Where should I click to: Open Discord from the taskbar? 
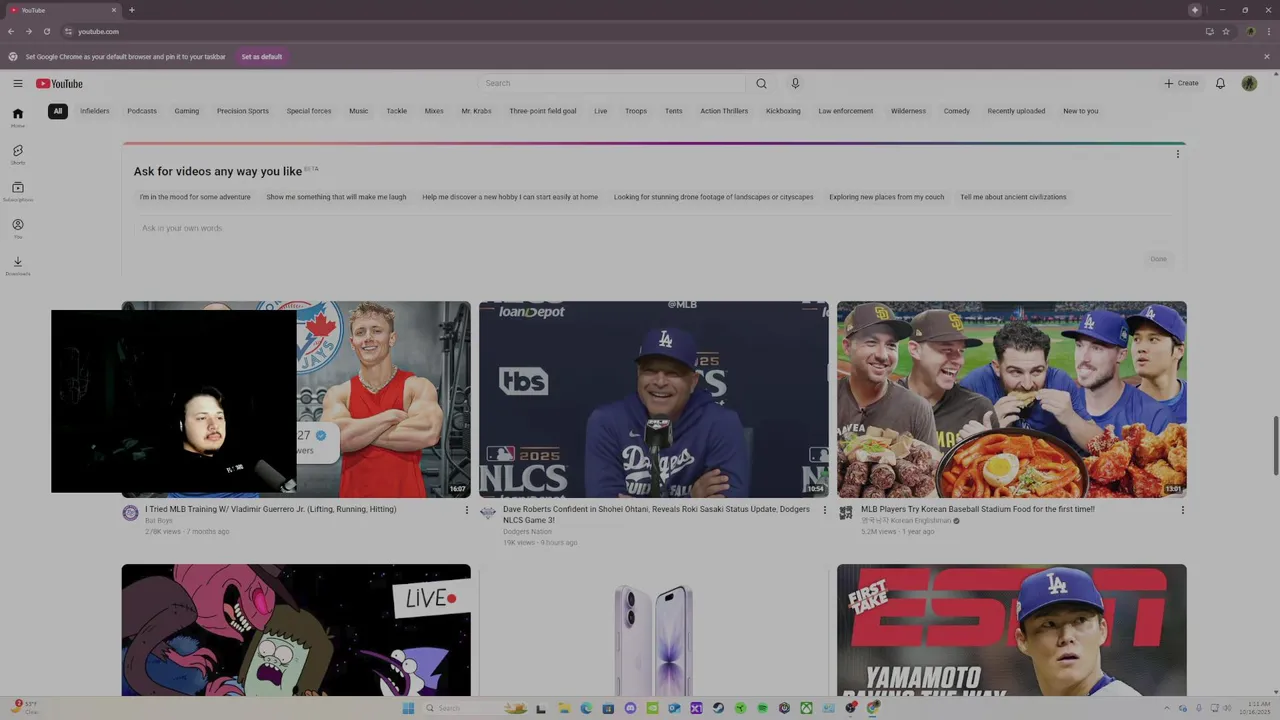tap(630, 708)
